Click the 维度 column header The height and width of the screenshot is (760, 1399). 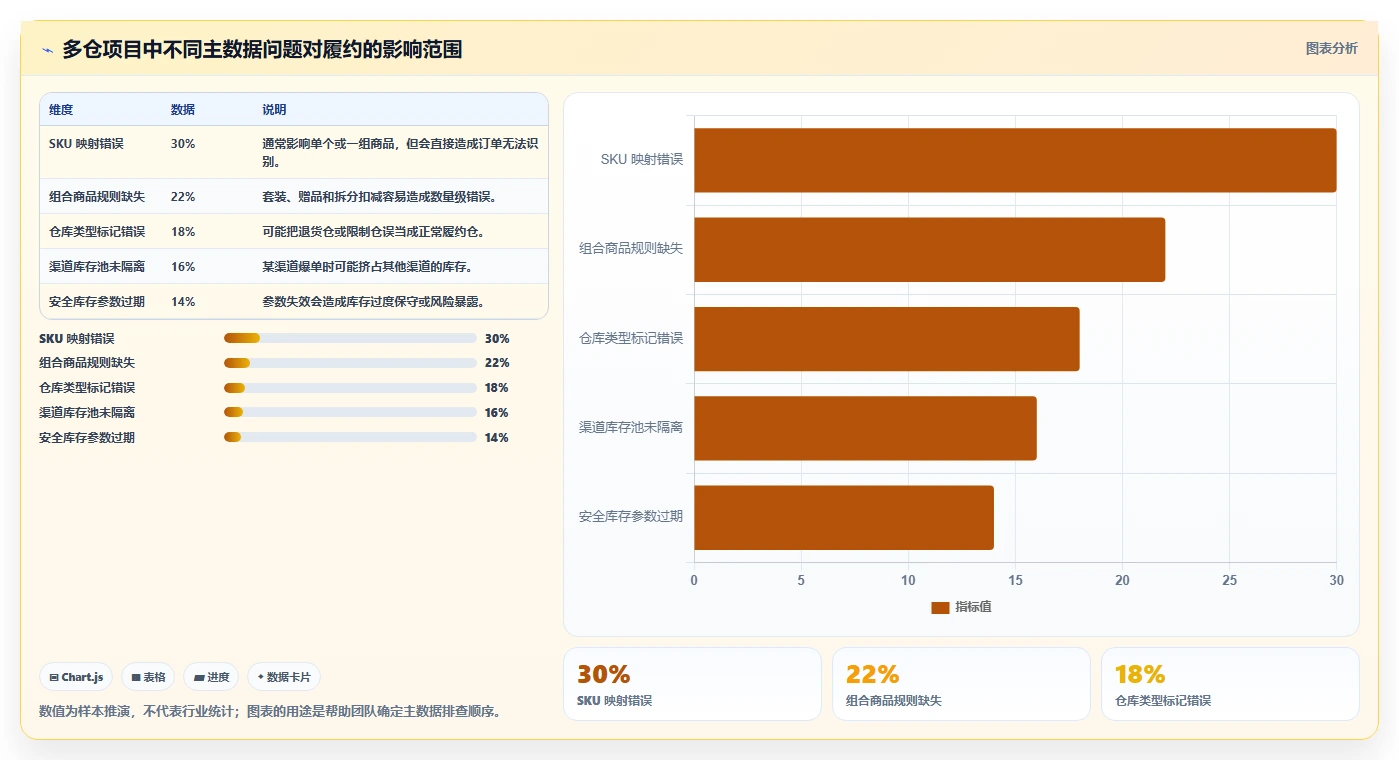[x=61, y=110]
